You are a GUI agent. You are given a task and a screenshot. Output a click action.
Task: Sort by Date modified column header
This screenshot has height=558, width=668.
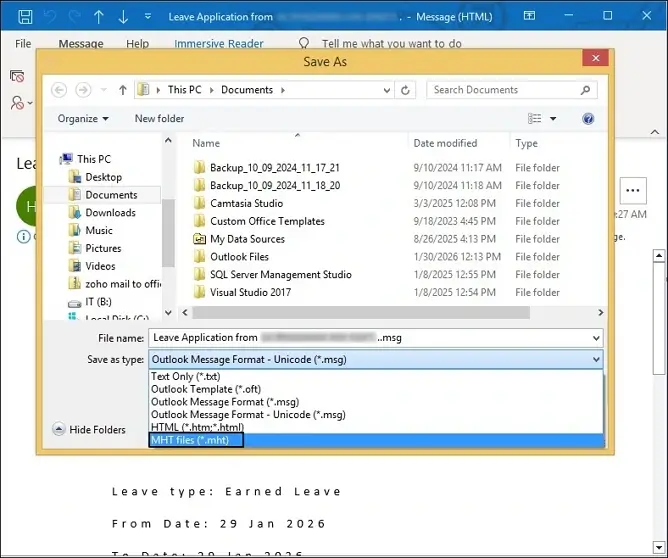(445, 143)
